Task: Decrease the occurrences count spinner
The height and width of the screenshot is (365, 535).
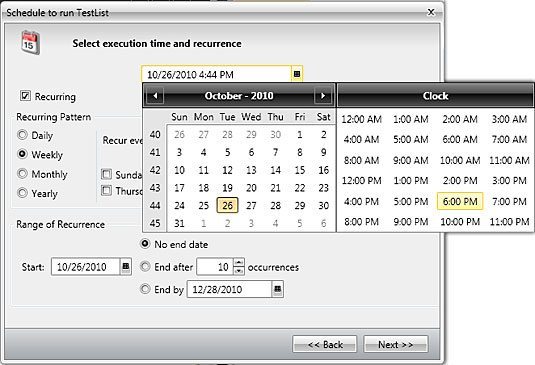Action: [239, 271]
